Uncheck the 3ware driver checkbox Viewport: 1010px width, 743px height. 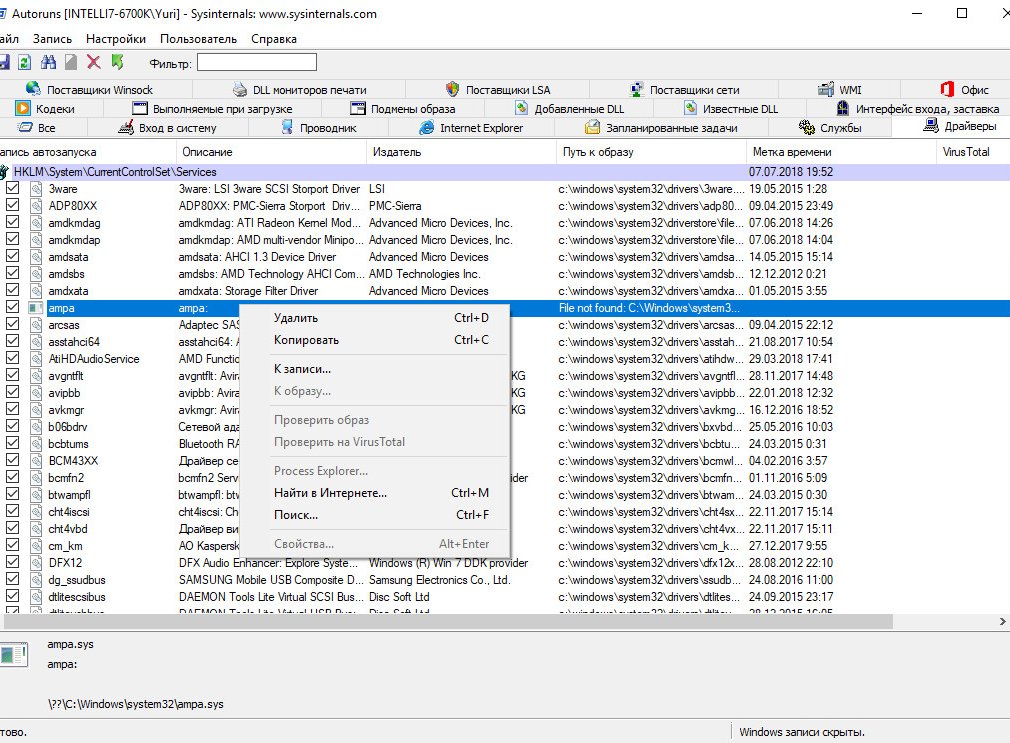coord(12,188)
